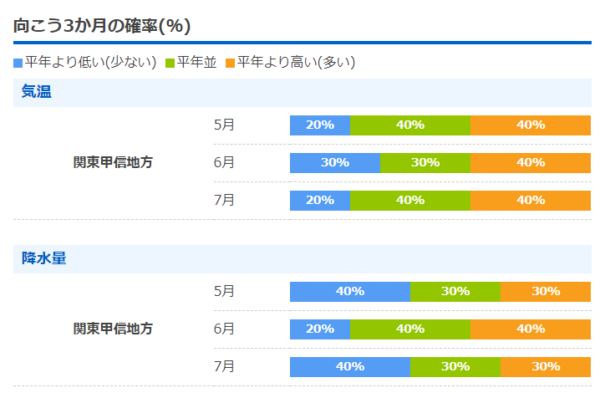Viewport: 600px width, 398px height.
Task: Click the 6月 label in precipitation section
Action: tap(224, 329)
